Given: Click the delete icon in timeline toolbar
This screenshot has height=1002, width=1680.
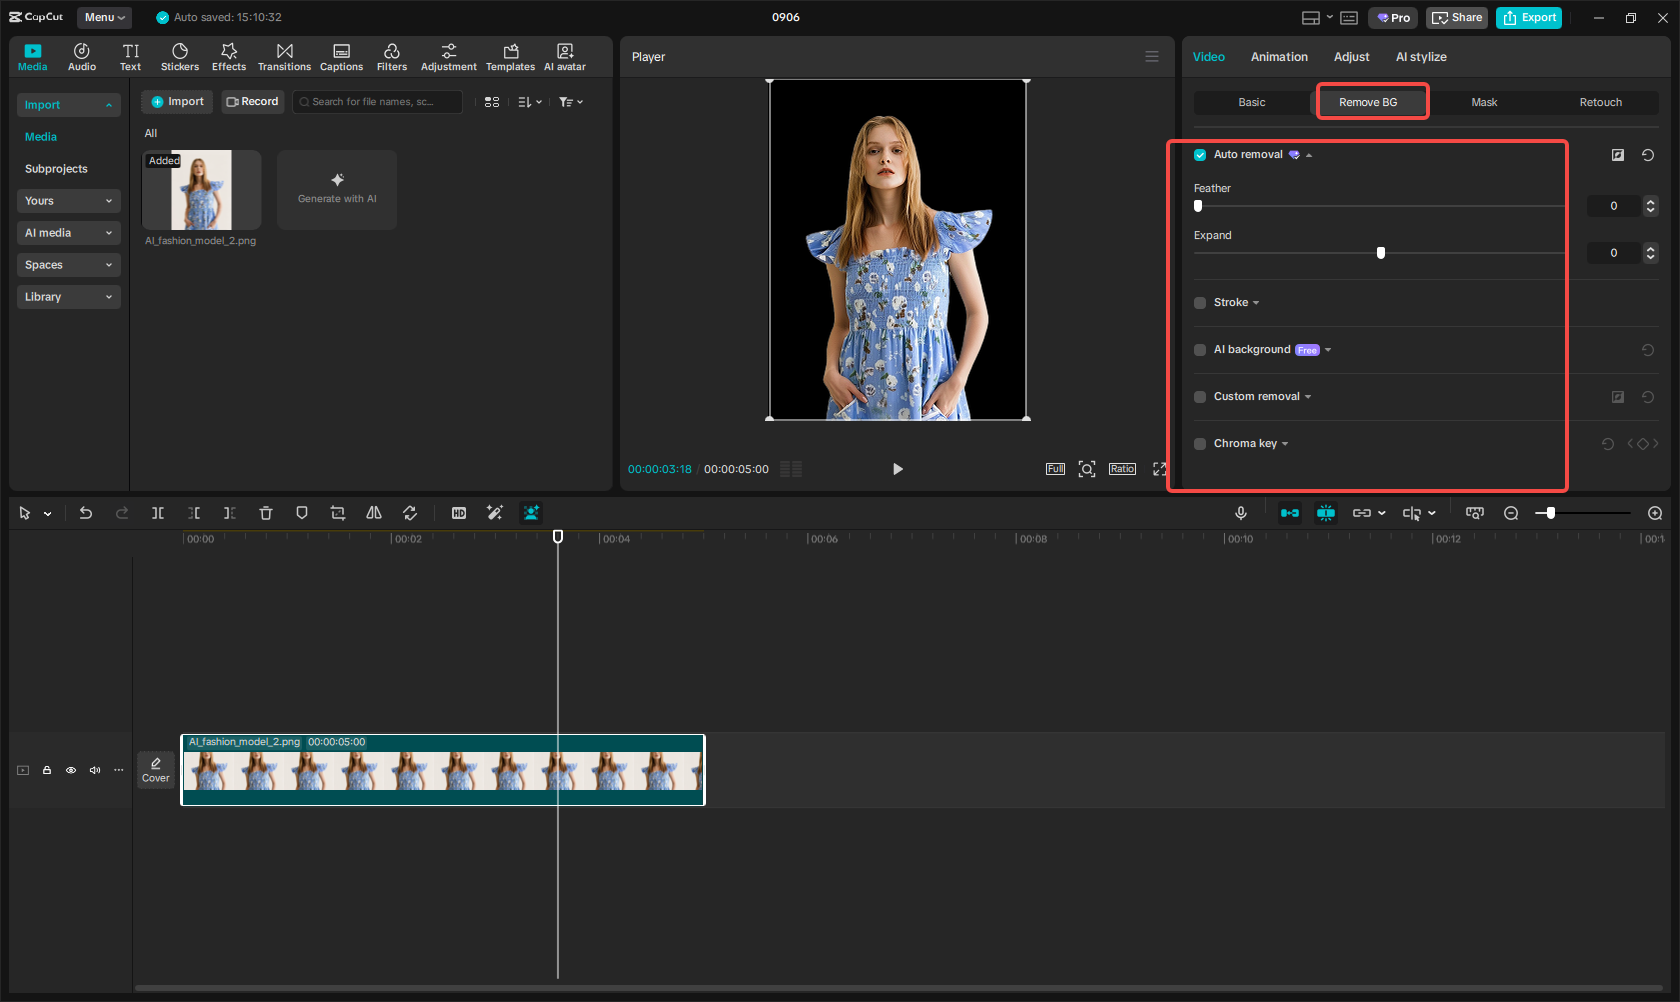Looking at the screenshot, I should coord(266,513).
